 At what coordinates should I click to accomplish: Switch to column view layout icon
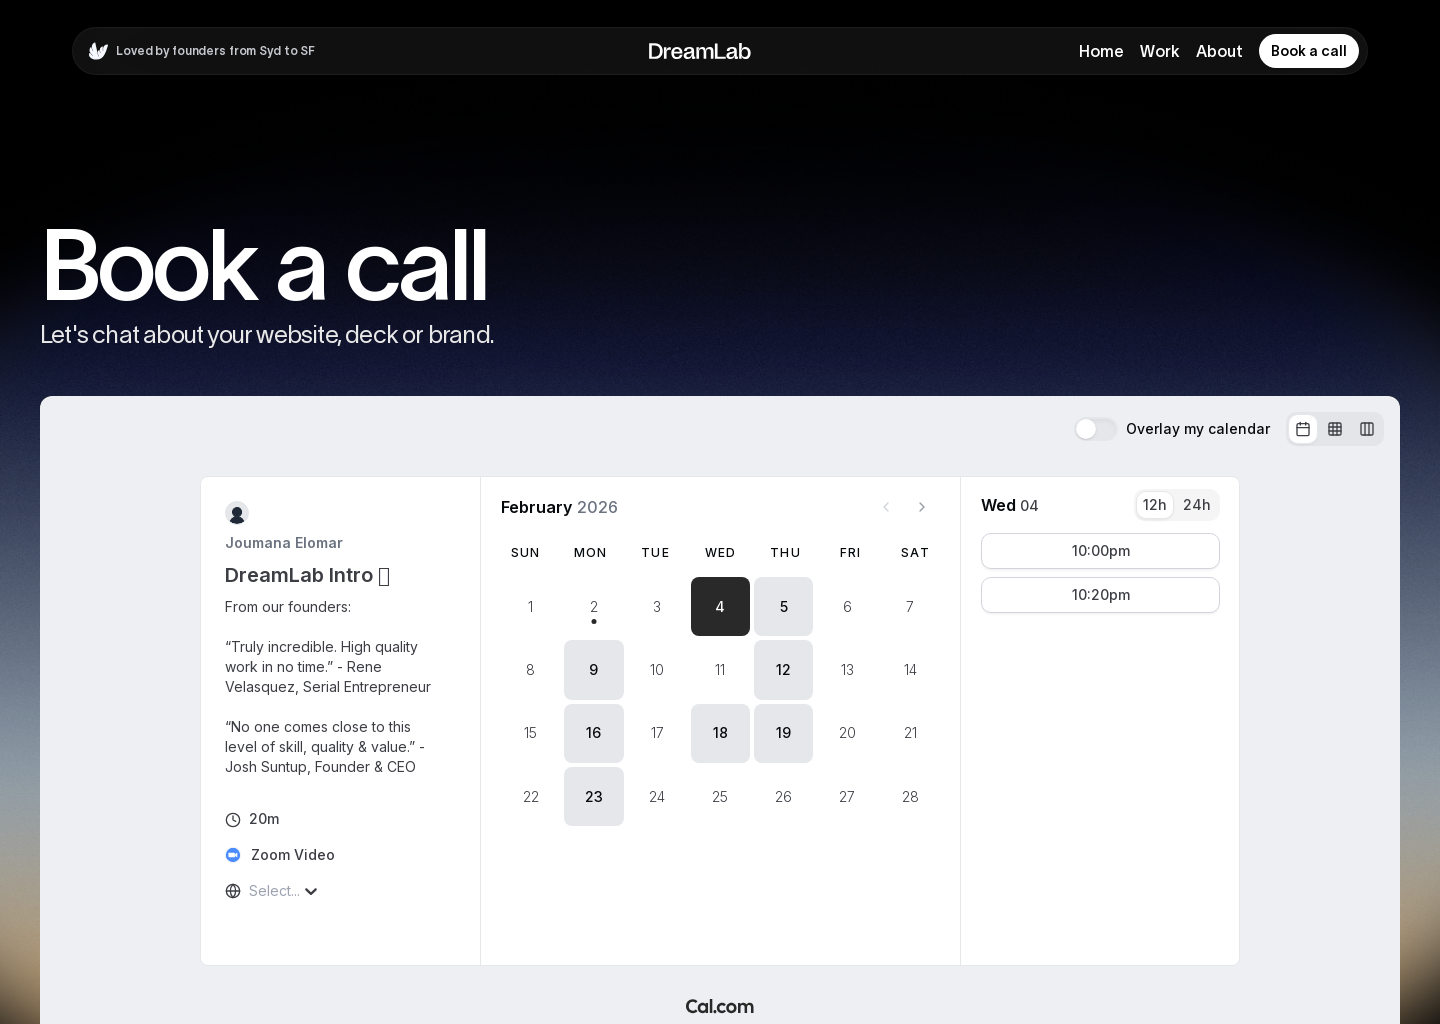tap(1367, 429)
